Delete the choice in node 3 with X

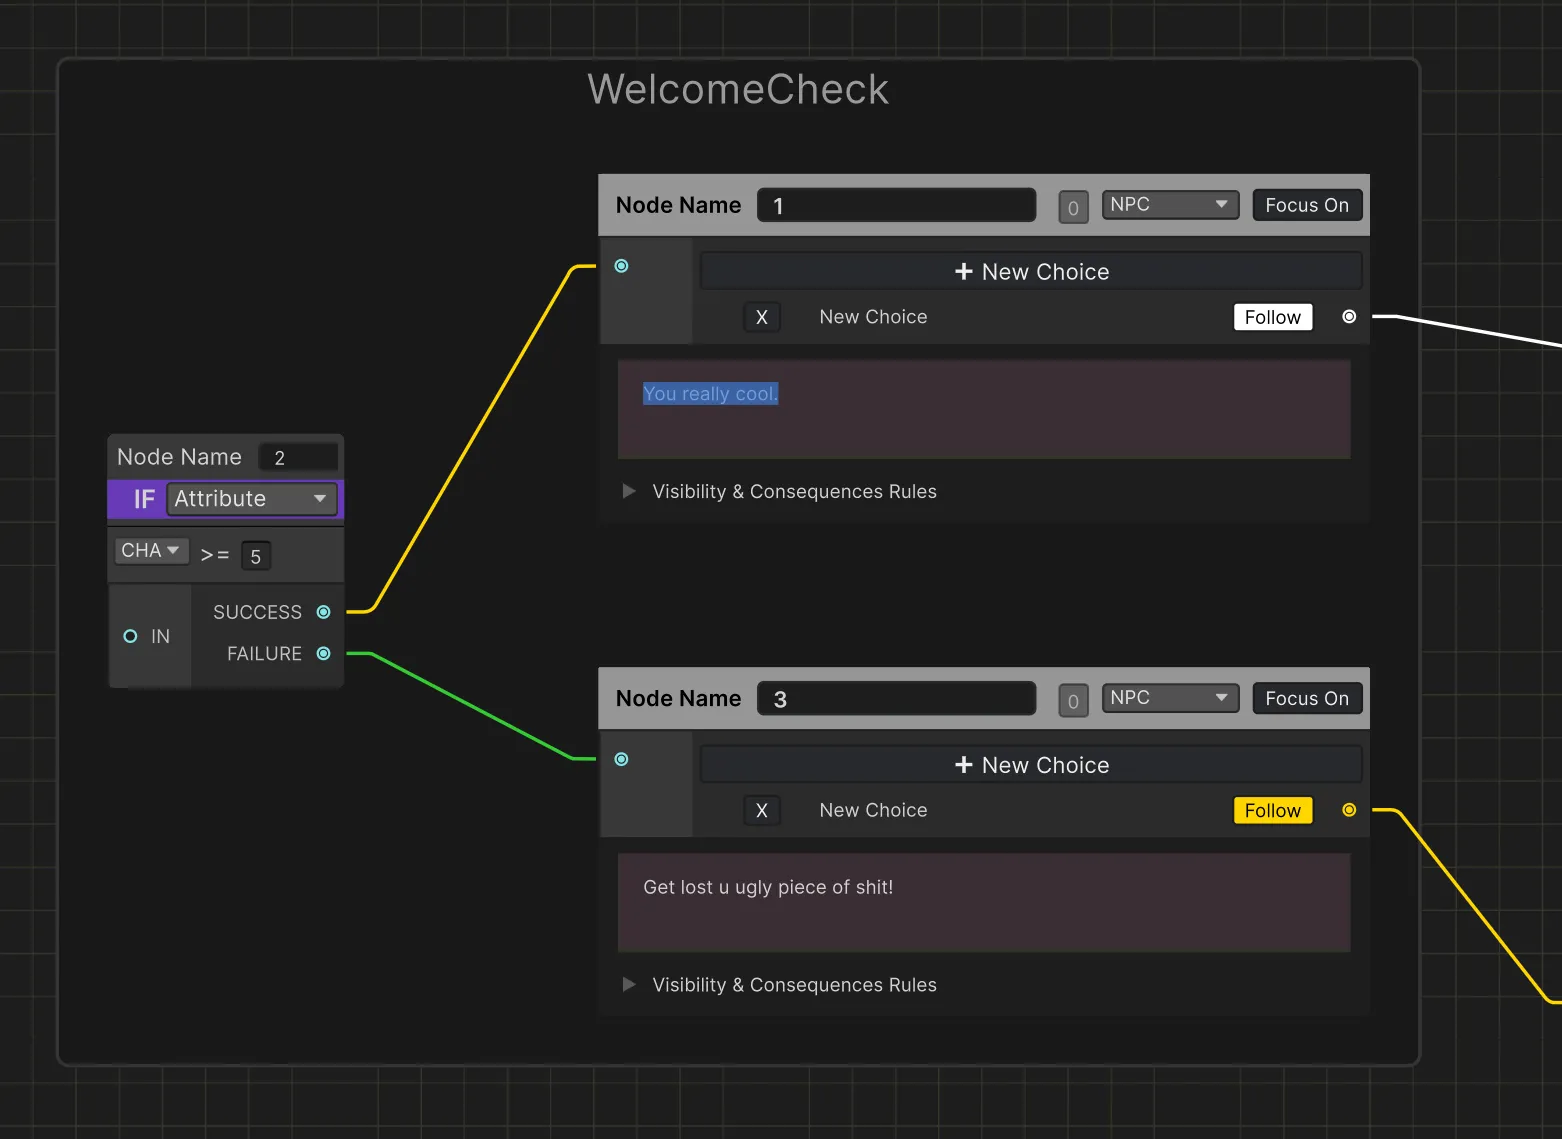click(x=762, y=810)
